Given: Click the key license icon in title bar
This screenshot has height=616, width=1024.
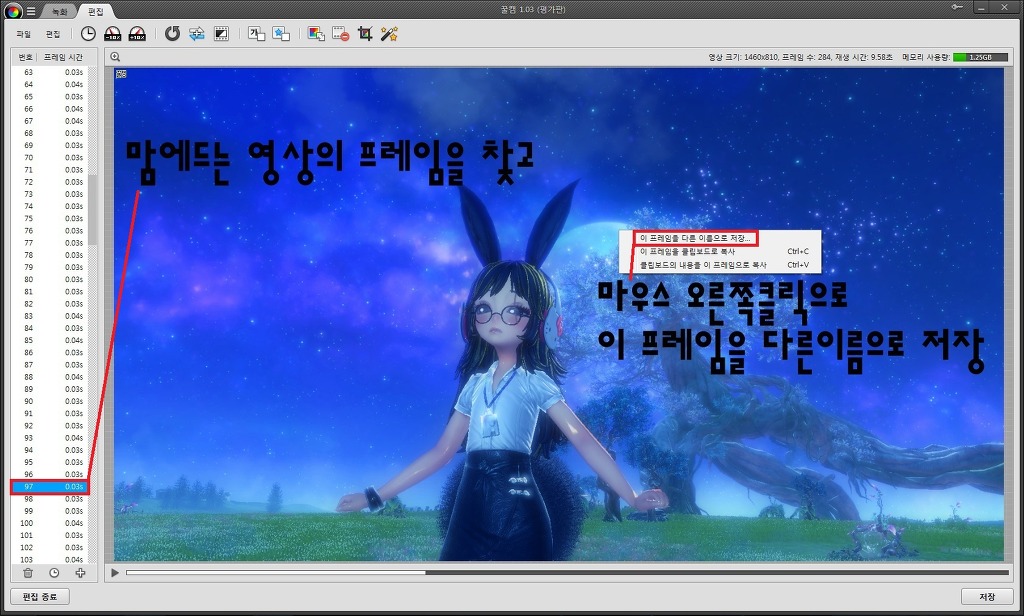Looking at the screenshot, I should pyautogui.click(x=957, y=7).
